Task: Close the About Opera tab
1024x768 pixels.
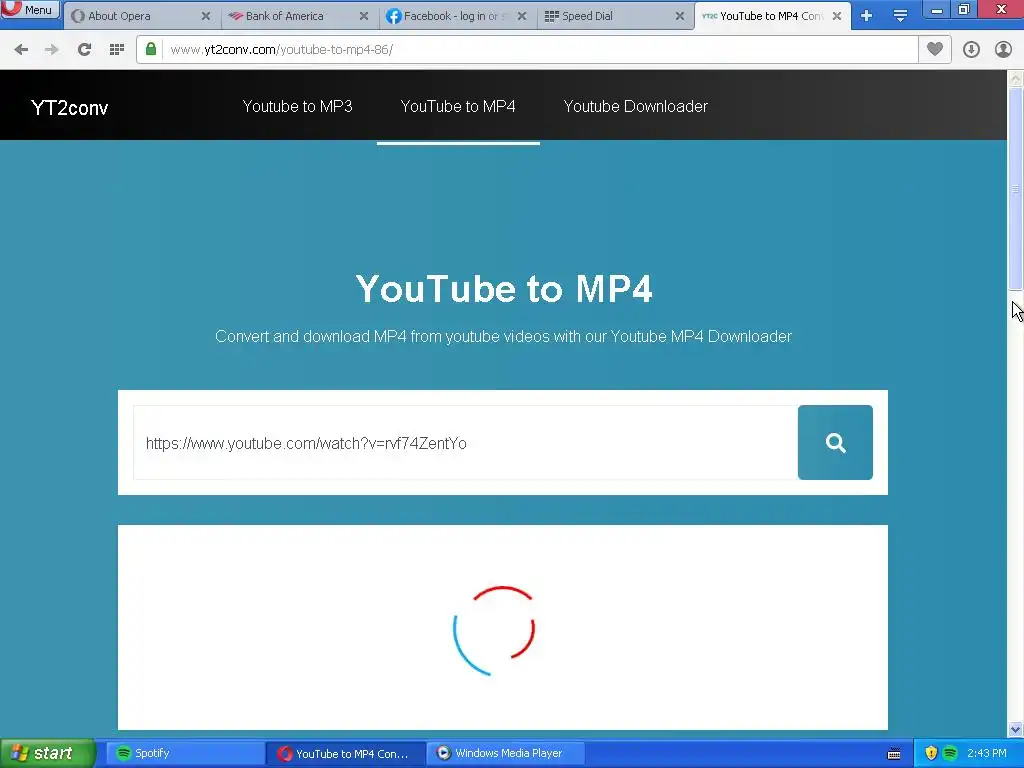Action: [206, 16]
